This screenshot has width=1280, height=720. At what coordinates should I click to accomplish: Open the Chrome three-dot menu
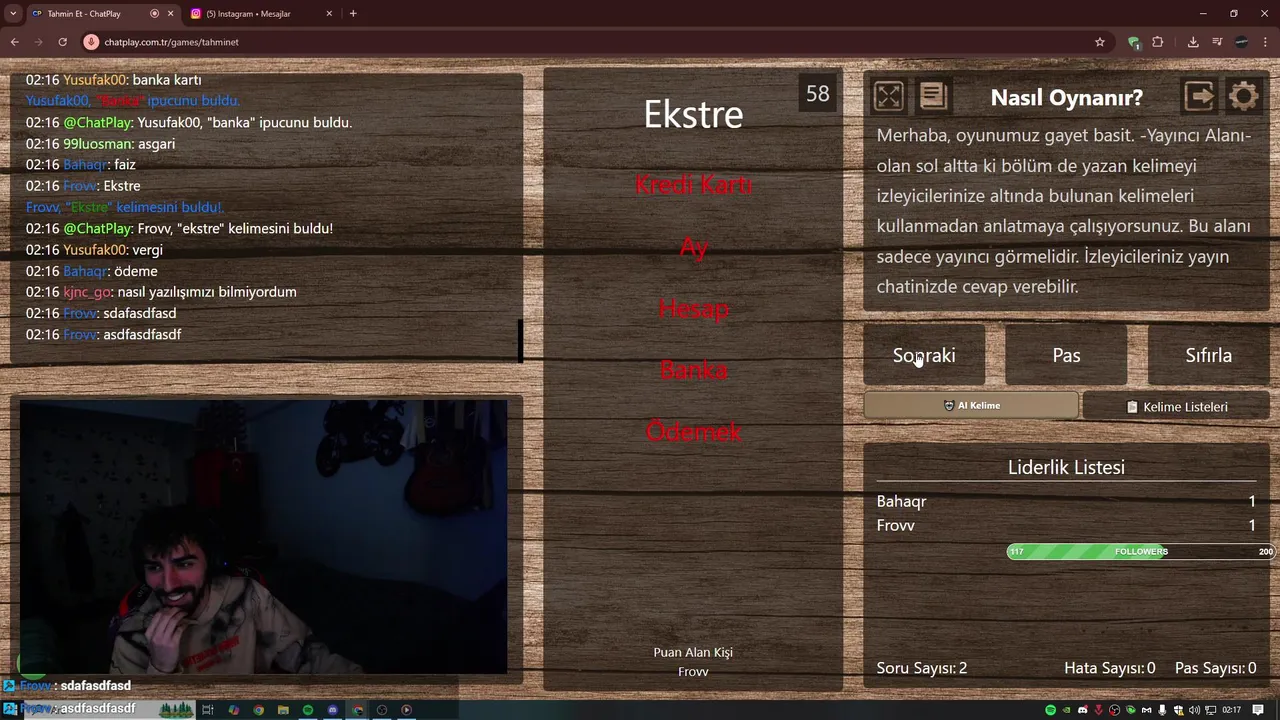(1266, 42)
